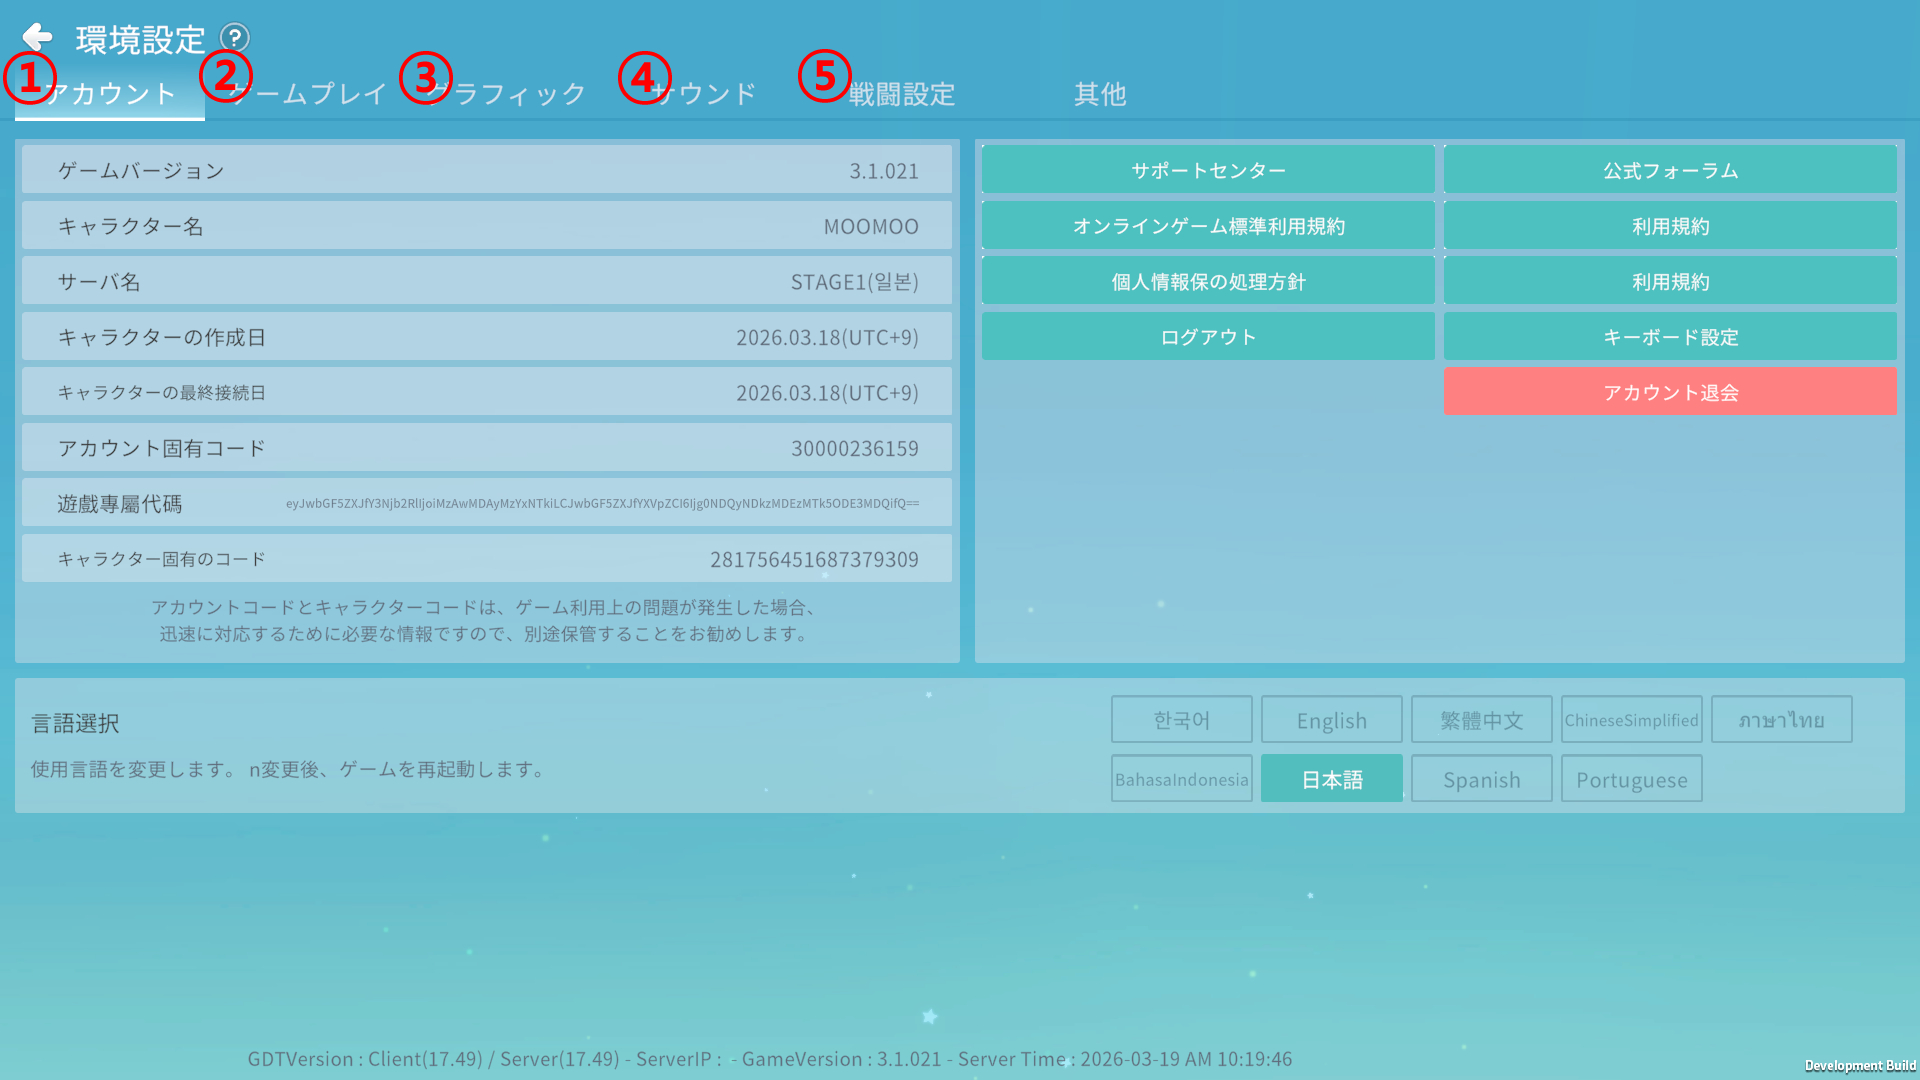Select Spanish language
1920x1080 pixels.
tap(1482, 779)
